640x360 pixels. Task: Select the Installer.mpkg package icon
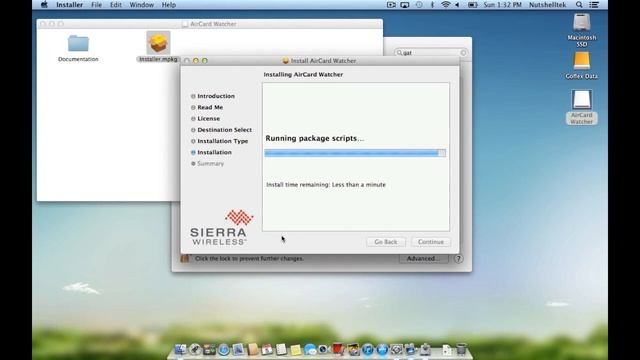(158, 42)
